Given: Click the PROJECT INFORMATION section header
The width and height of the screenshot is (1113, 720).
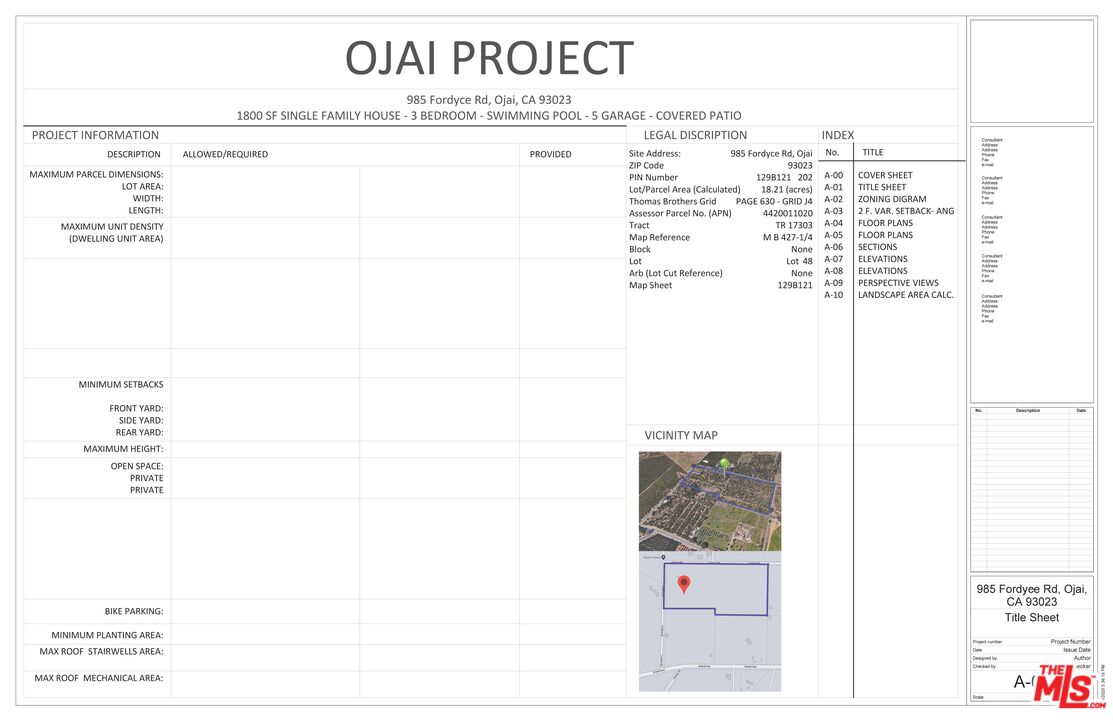Looking at the screenshot, I should [95, 135].
